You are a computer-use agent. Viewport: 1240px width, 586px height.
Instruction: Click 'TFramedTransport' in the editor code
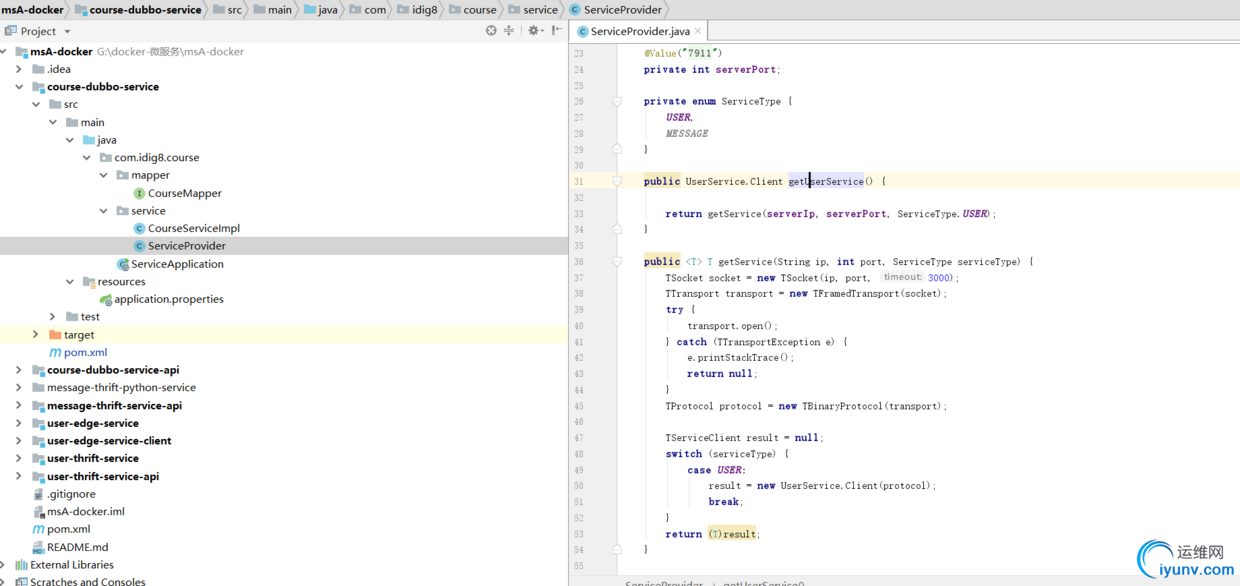point(856,294)
